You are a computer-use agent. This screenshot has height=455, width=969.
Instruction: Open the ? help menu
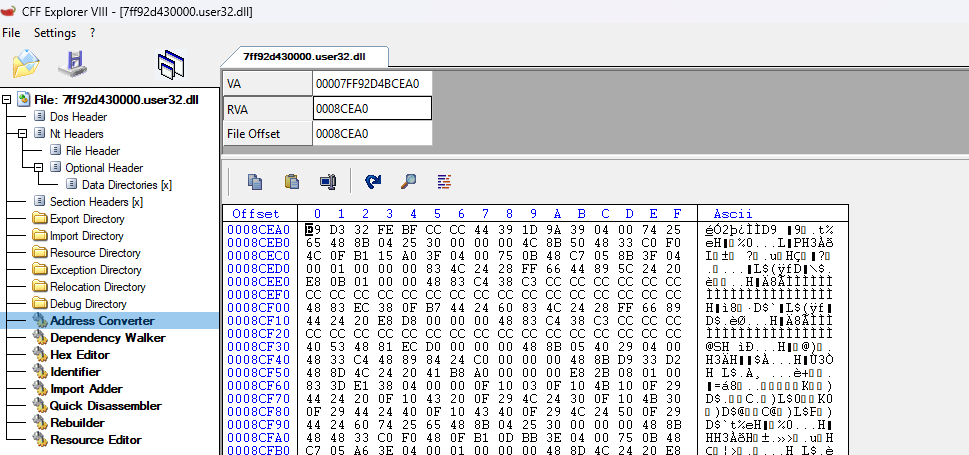(93, 33)
